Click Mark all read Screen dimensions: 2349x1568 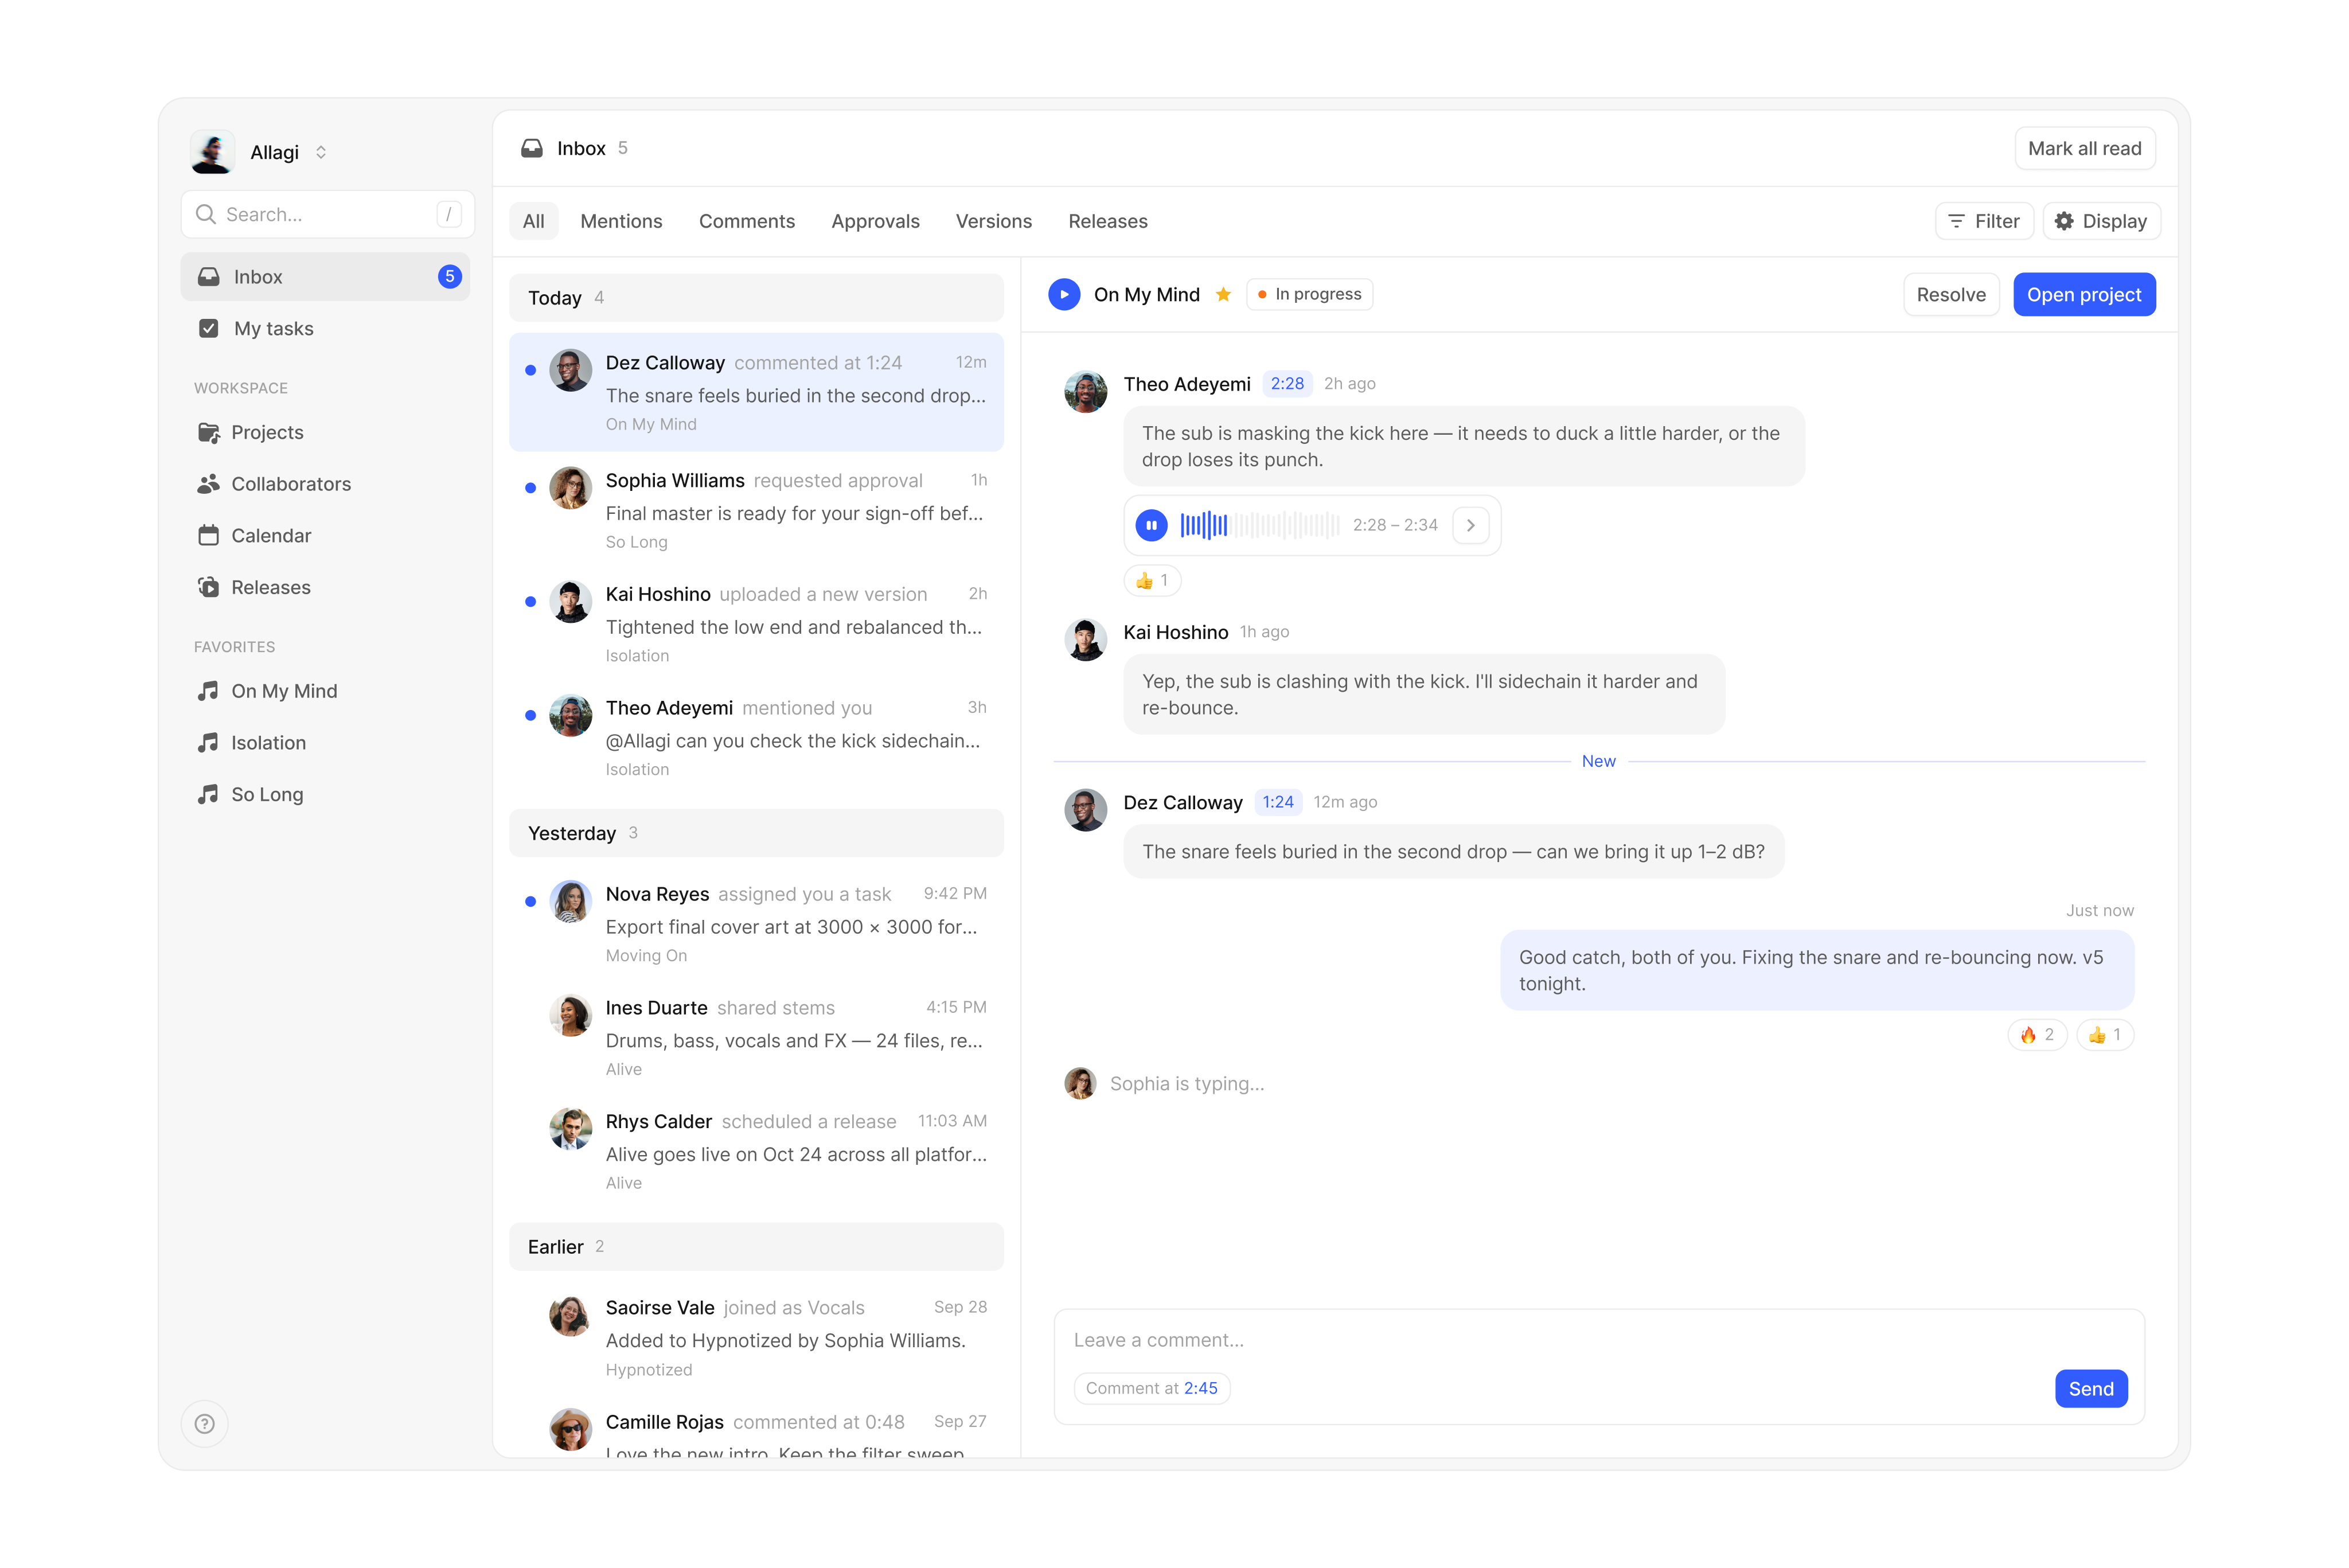pyautogui.click(x=2084, y=149)
